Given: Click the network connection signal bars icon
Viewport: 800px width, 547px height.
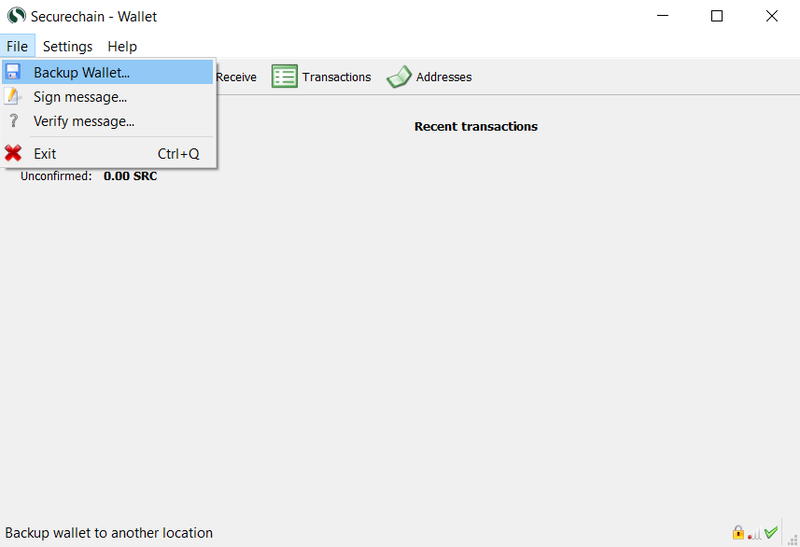Looking at the screenshot, I should (x=754, y=534).
